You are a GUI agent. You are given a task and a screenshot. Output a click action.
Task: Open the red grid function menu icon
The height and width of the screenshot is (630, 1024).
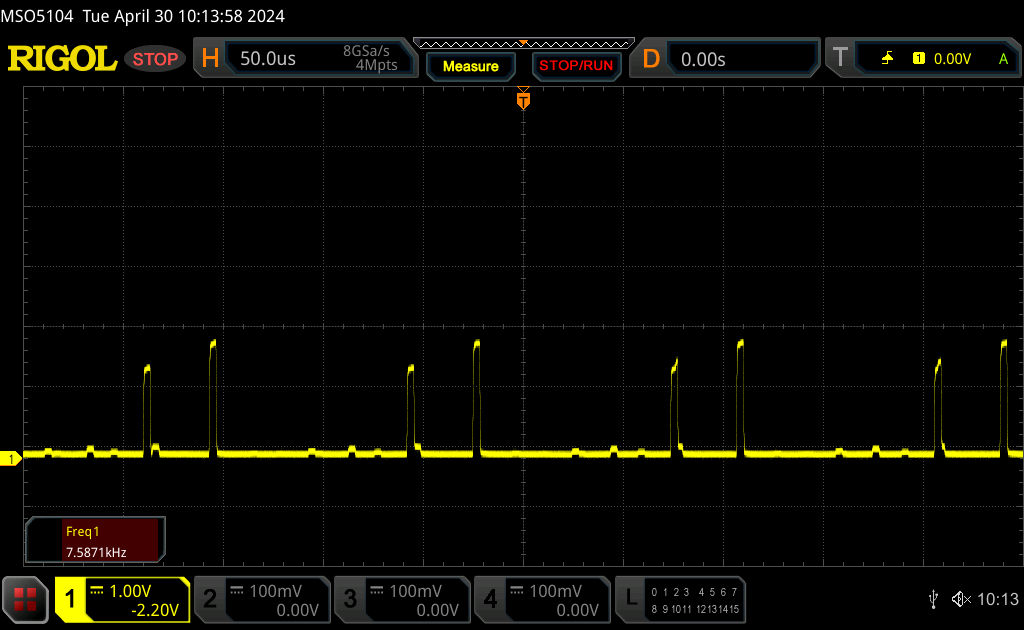coord(26,599)
